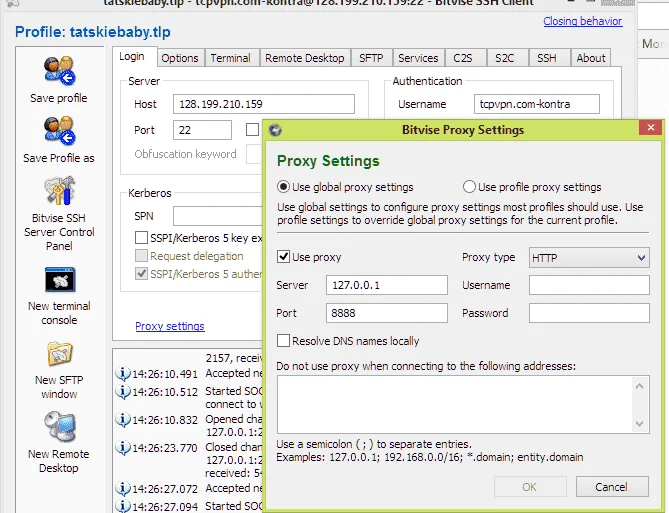The height and width of the screenshot is (513, 669).
Task: Click exclusion list scrollbar up arrow
Action: pos(640,386)
